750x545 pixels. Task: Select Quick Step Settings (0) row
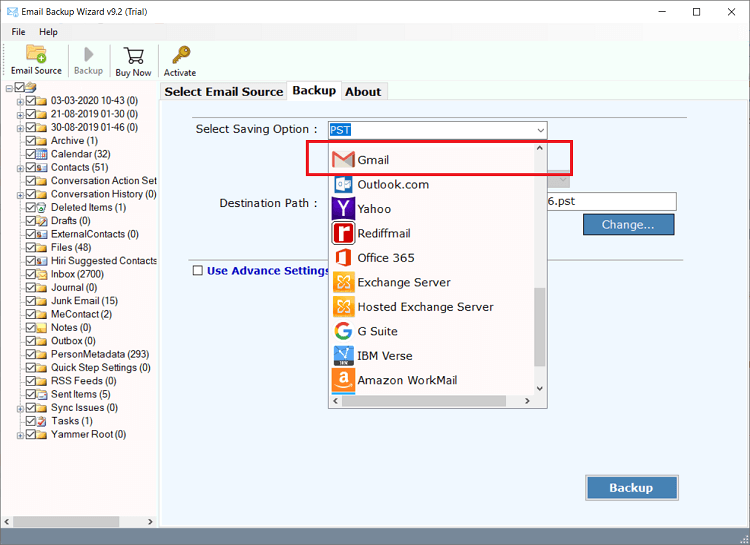point(101,367)
